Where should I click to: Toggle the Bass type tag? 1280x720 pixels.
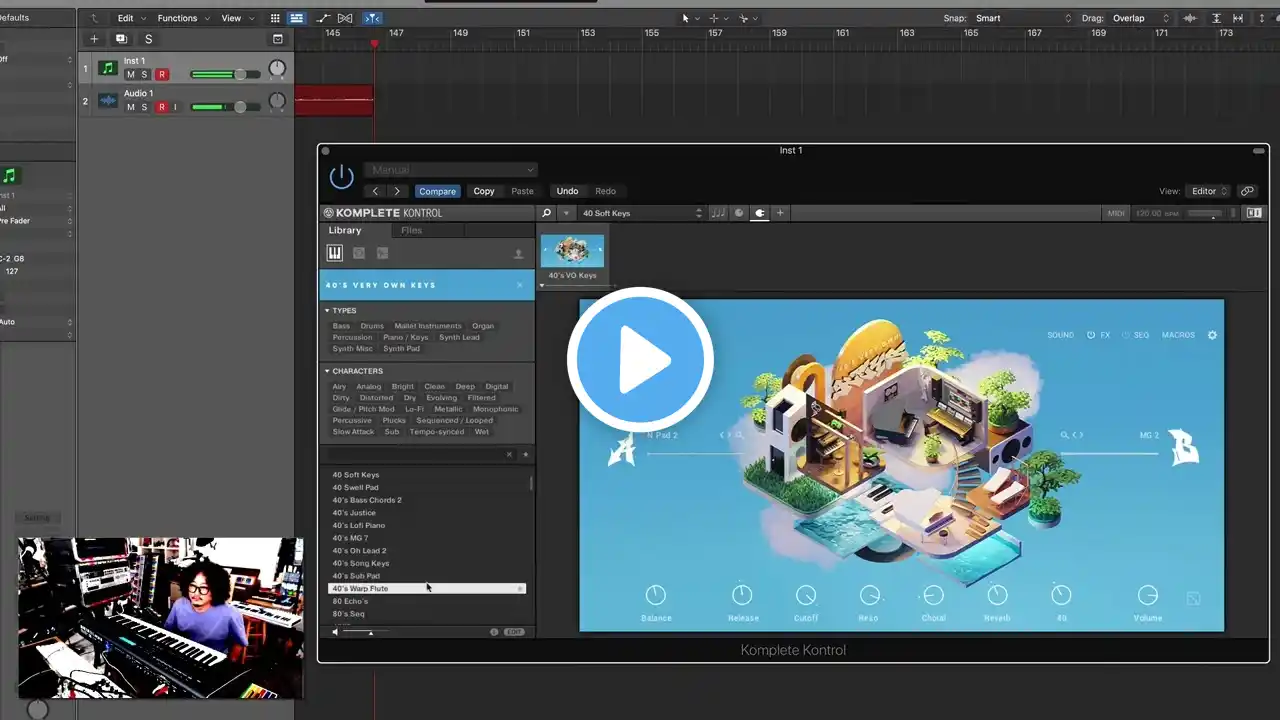pyautogui.click(x=341, y=326)
